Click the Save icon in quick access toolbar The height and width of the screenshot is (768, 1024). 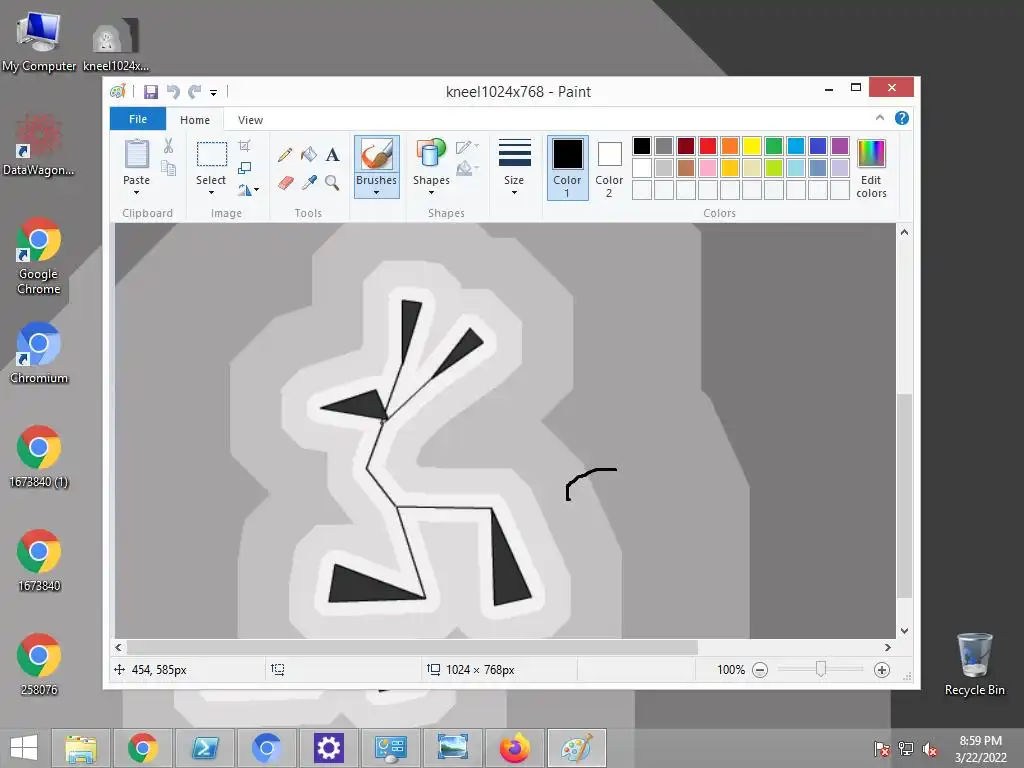(151, 92)
